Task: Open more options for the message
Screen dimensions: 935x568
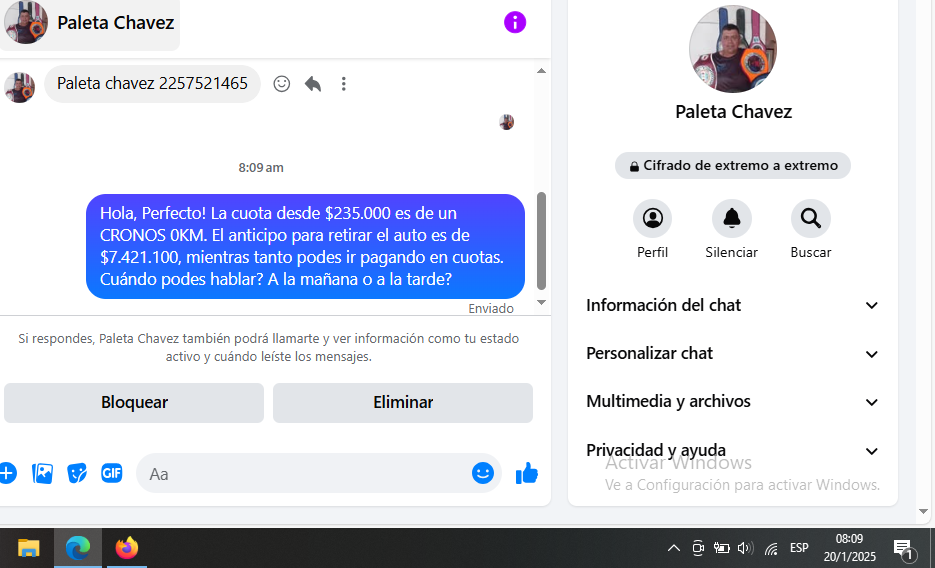Action: pos(343,84)
